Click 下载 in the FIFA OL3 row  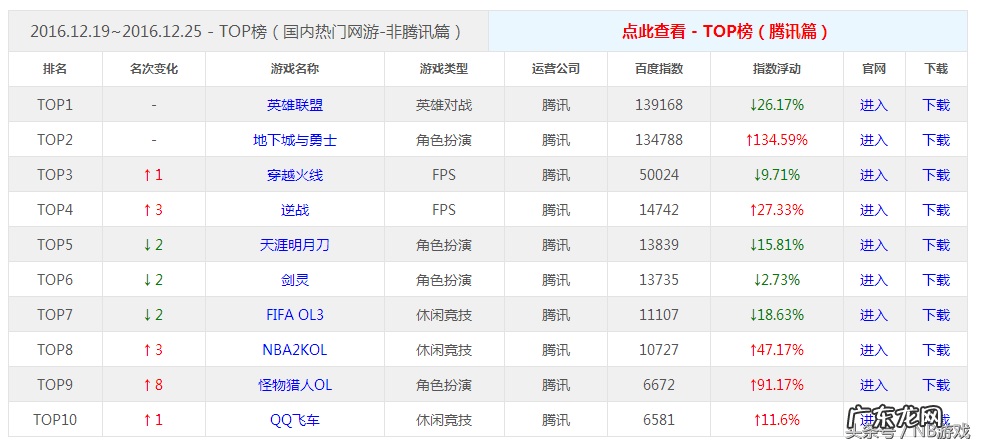tap(936, 315)
